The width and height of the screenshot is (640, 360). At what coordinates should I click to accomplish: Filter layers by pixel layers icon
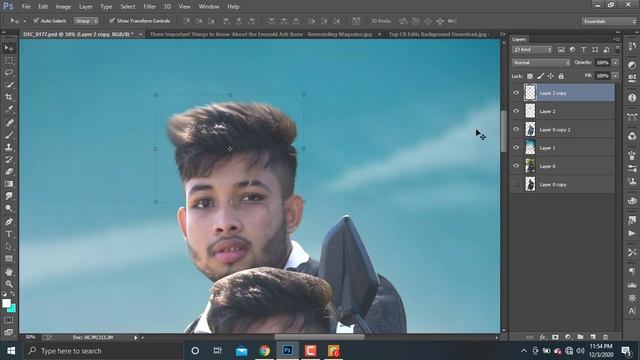pyautogui.click(x=561, y=49)
